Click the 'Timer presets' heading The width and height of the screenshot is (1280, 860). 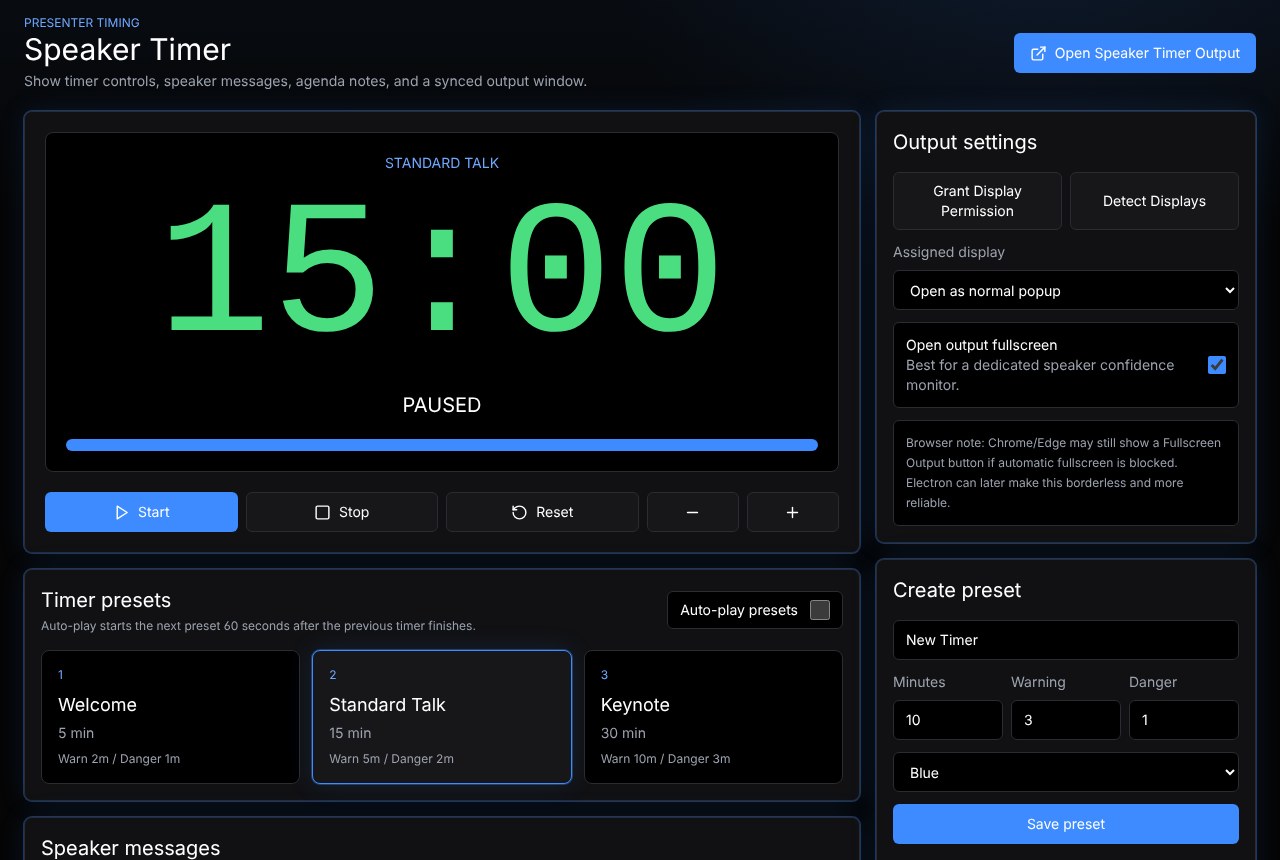(106, 600)
